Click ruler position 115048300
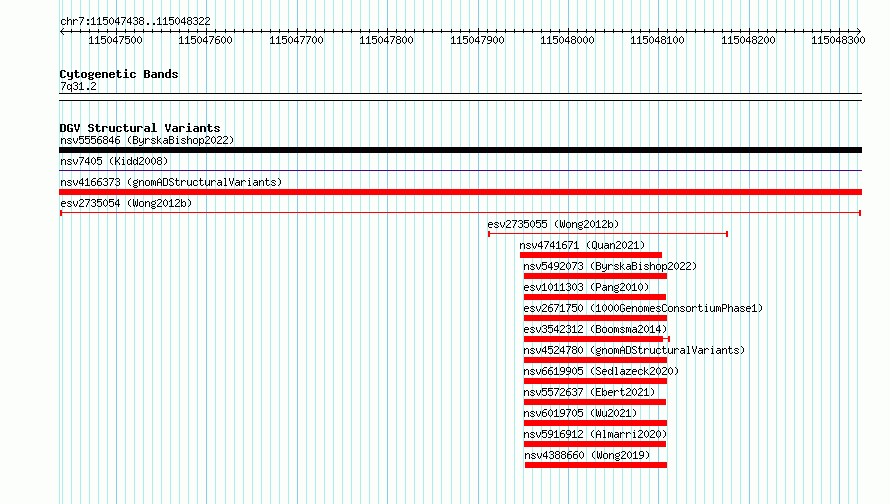The height and width of the screenshot is (504, 890). point(838,40)
